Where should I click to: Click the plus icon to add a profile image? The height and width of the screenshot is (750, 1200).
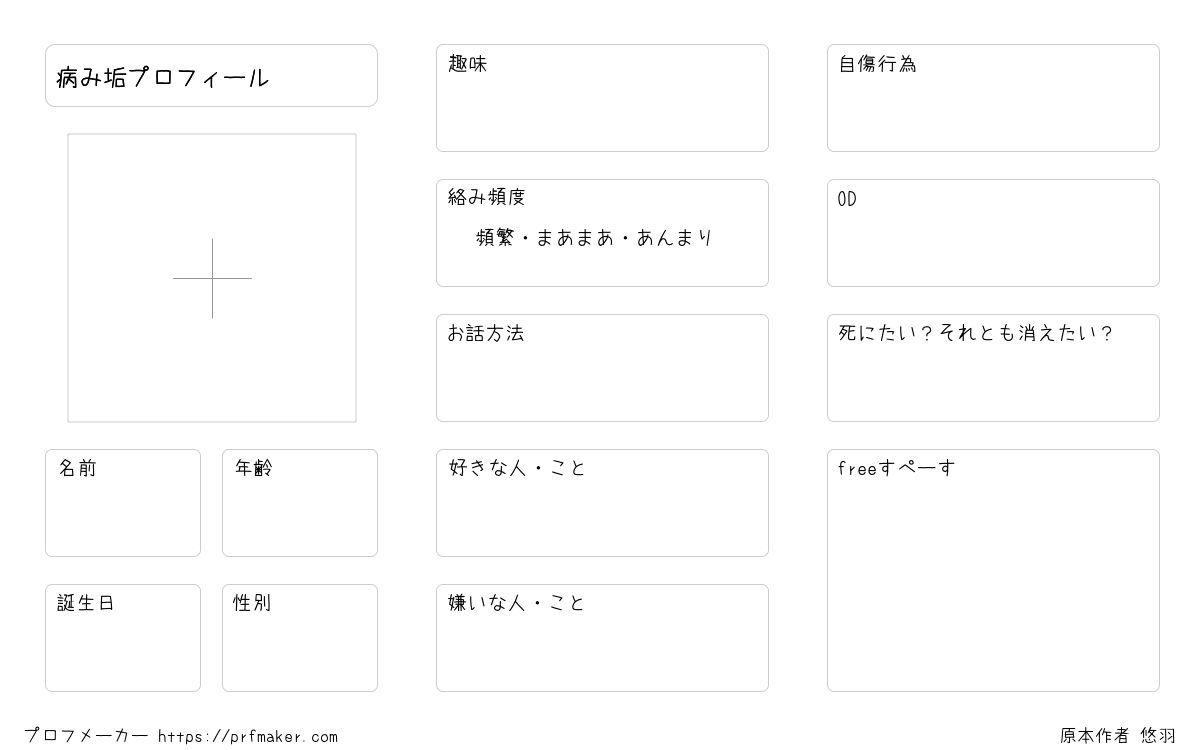[x=212, y=278]
